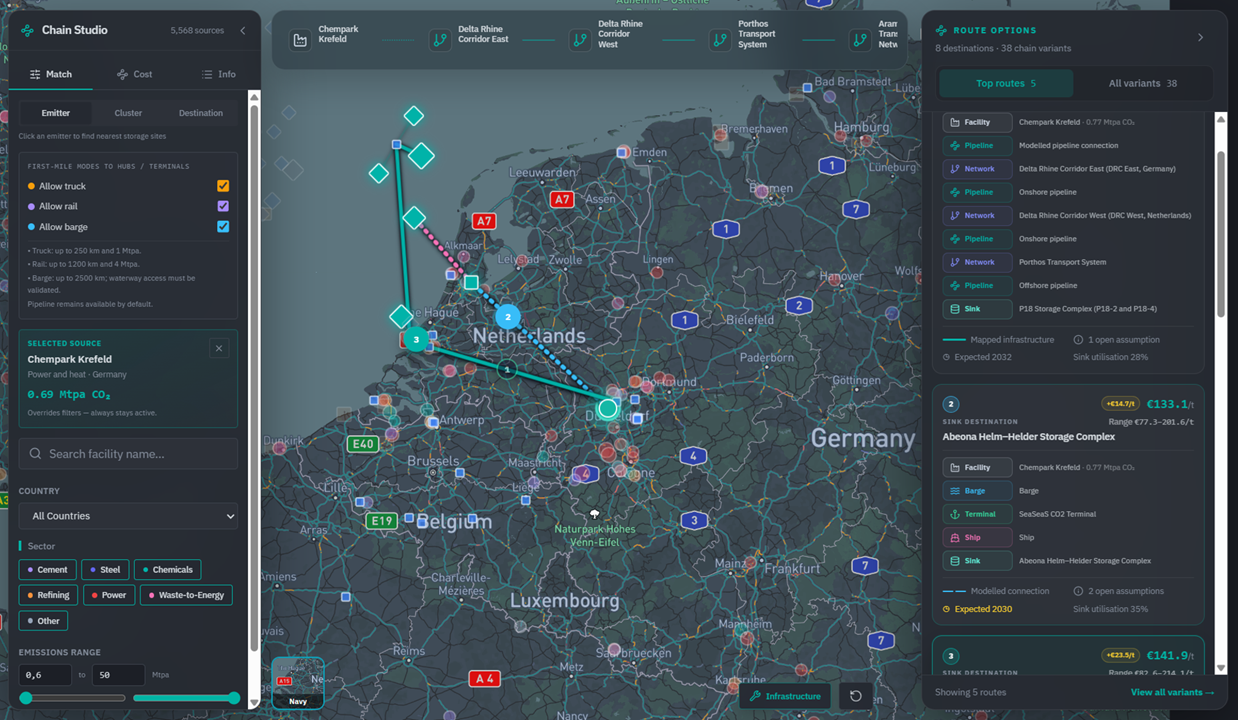1238x720 pixels.
Task: Click the Chempark Krefeld factory icon in chain bar
Action: [x=300, y=40]
